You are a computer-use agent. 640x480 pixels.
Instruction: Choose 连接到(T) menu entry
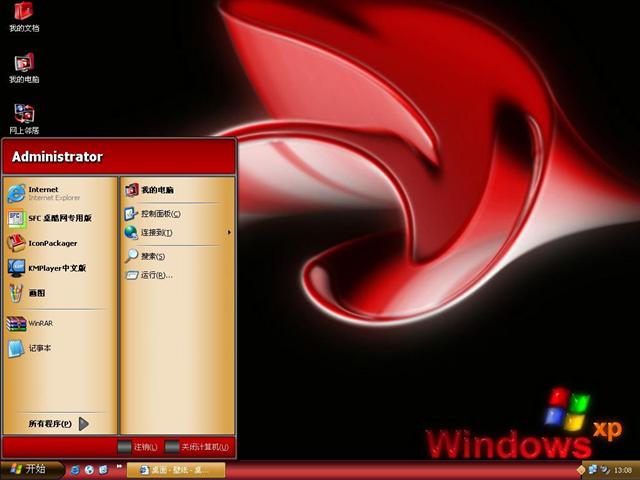click(177, 233)
